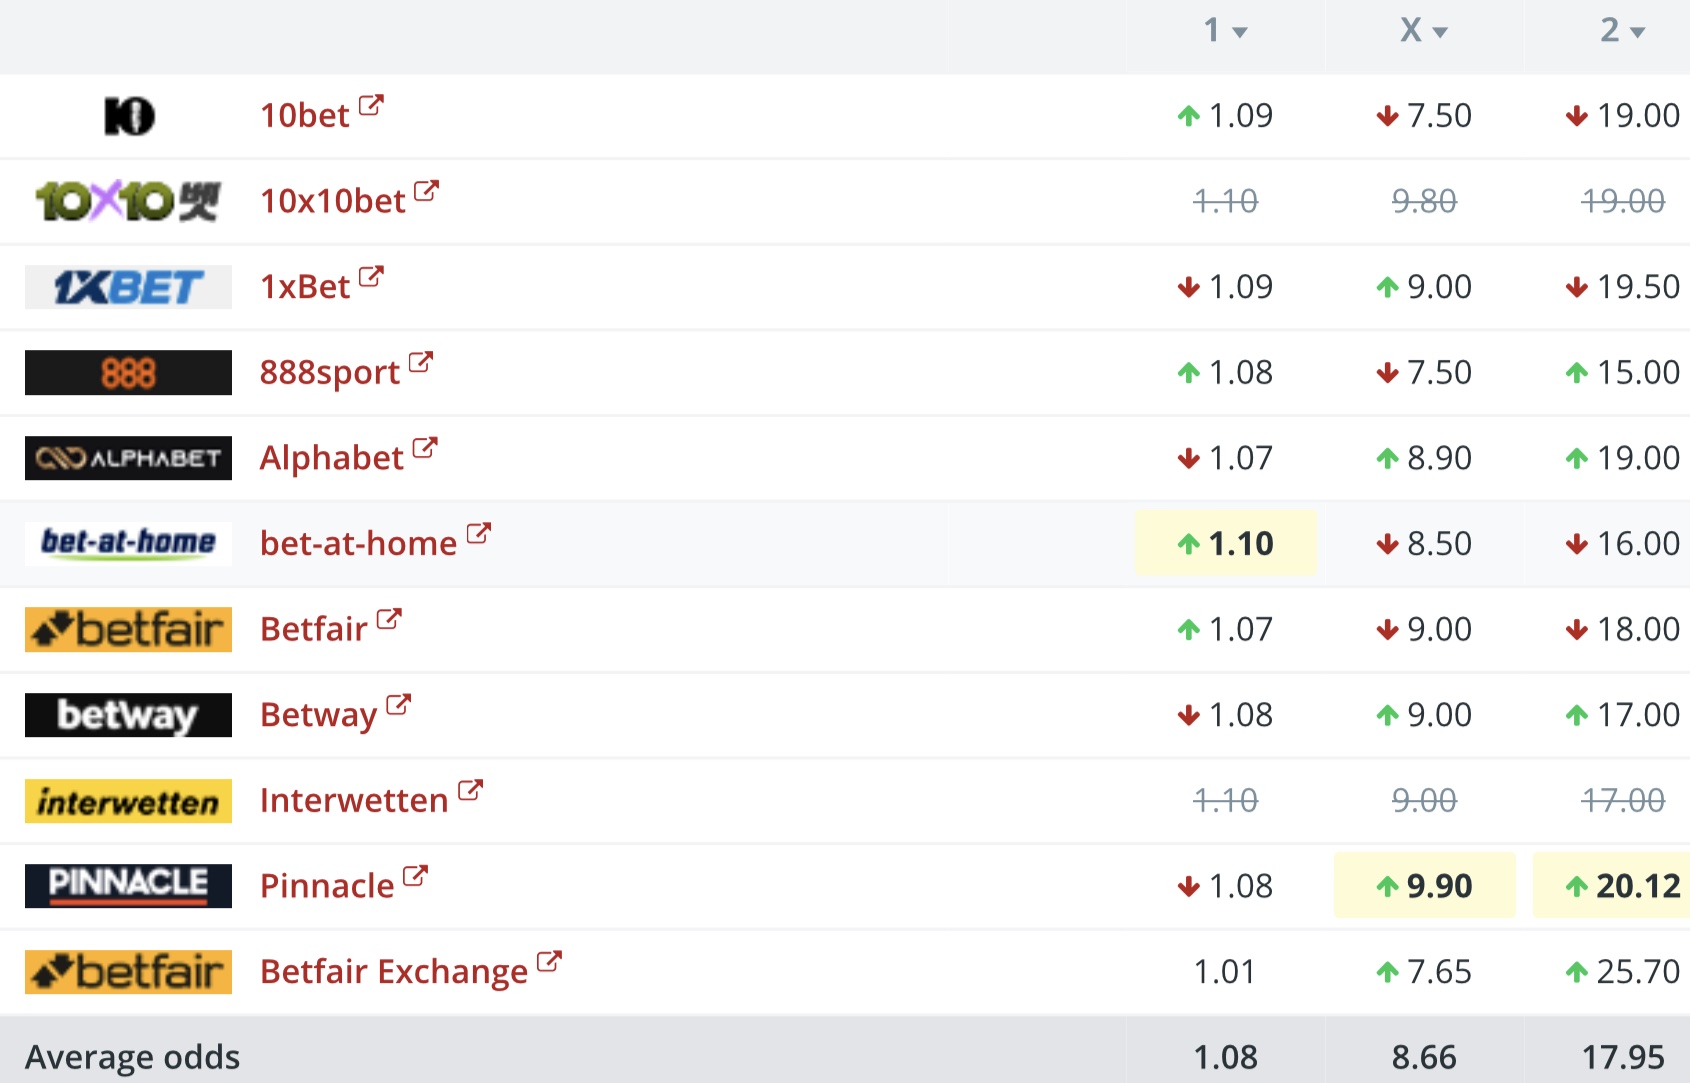Click Pinnacle's highlighted 9.90 draw odds
The width and height of the screenshot is (1690, 1083).
pyautogui.click(x=1425, y=886)
